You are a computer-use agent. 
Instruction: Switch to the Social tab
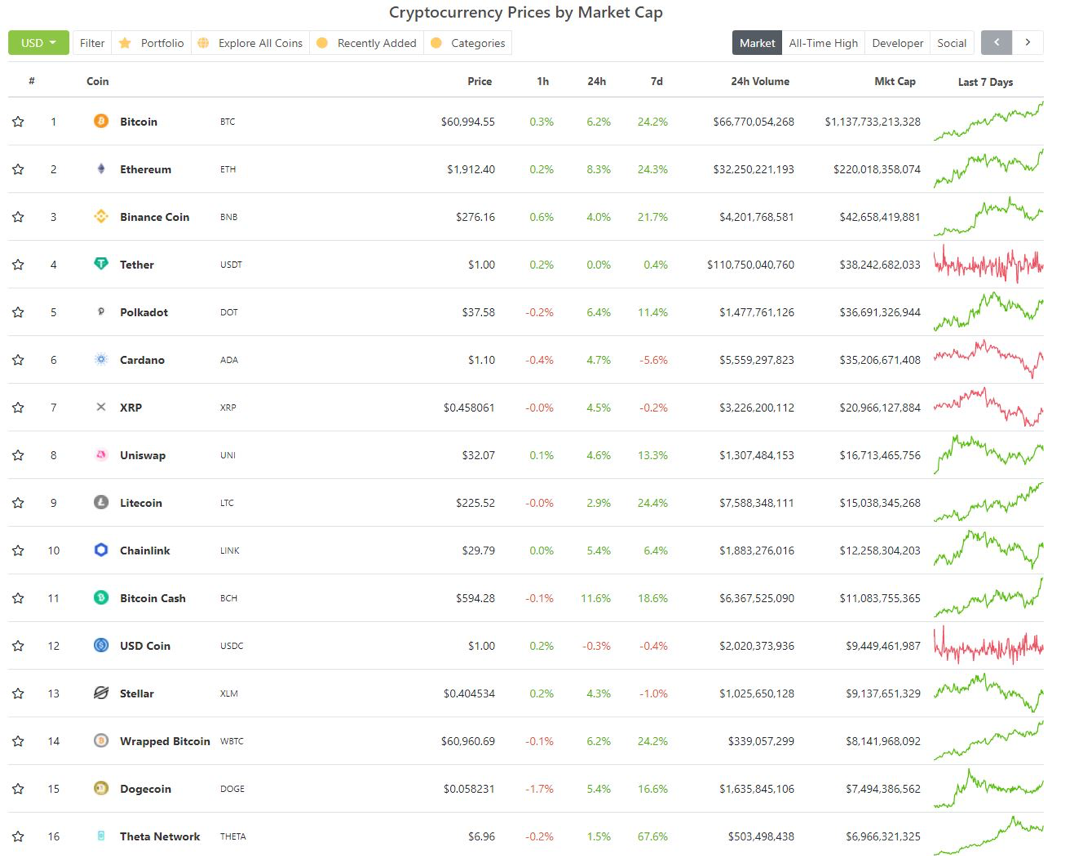(x=951, y=43)
